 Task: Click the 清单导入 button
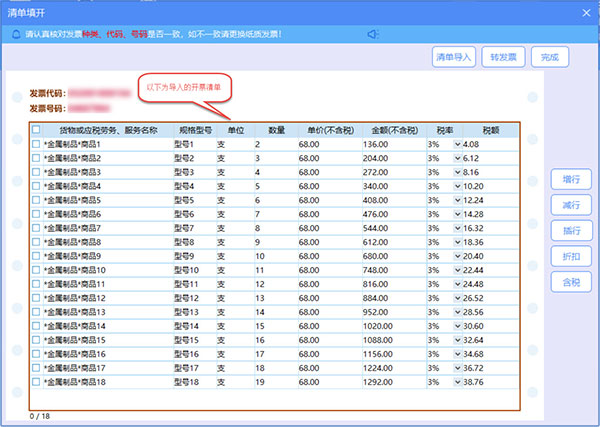pos(453,57)
